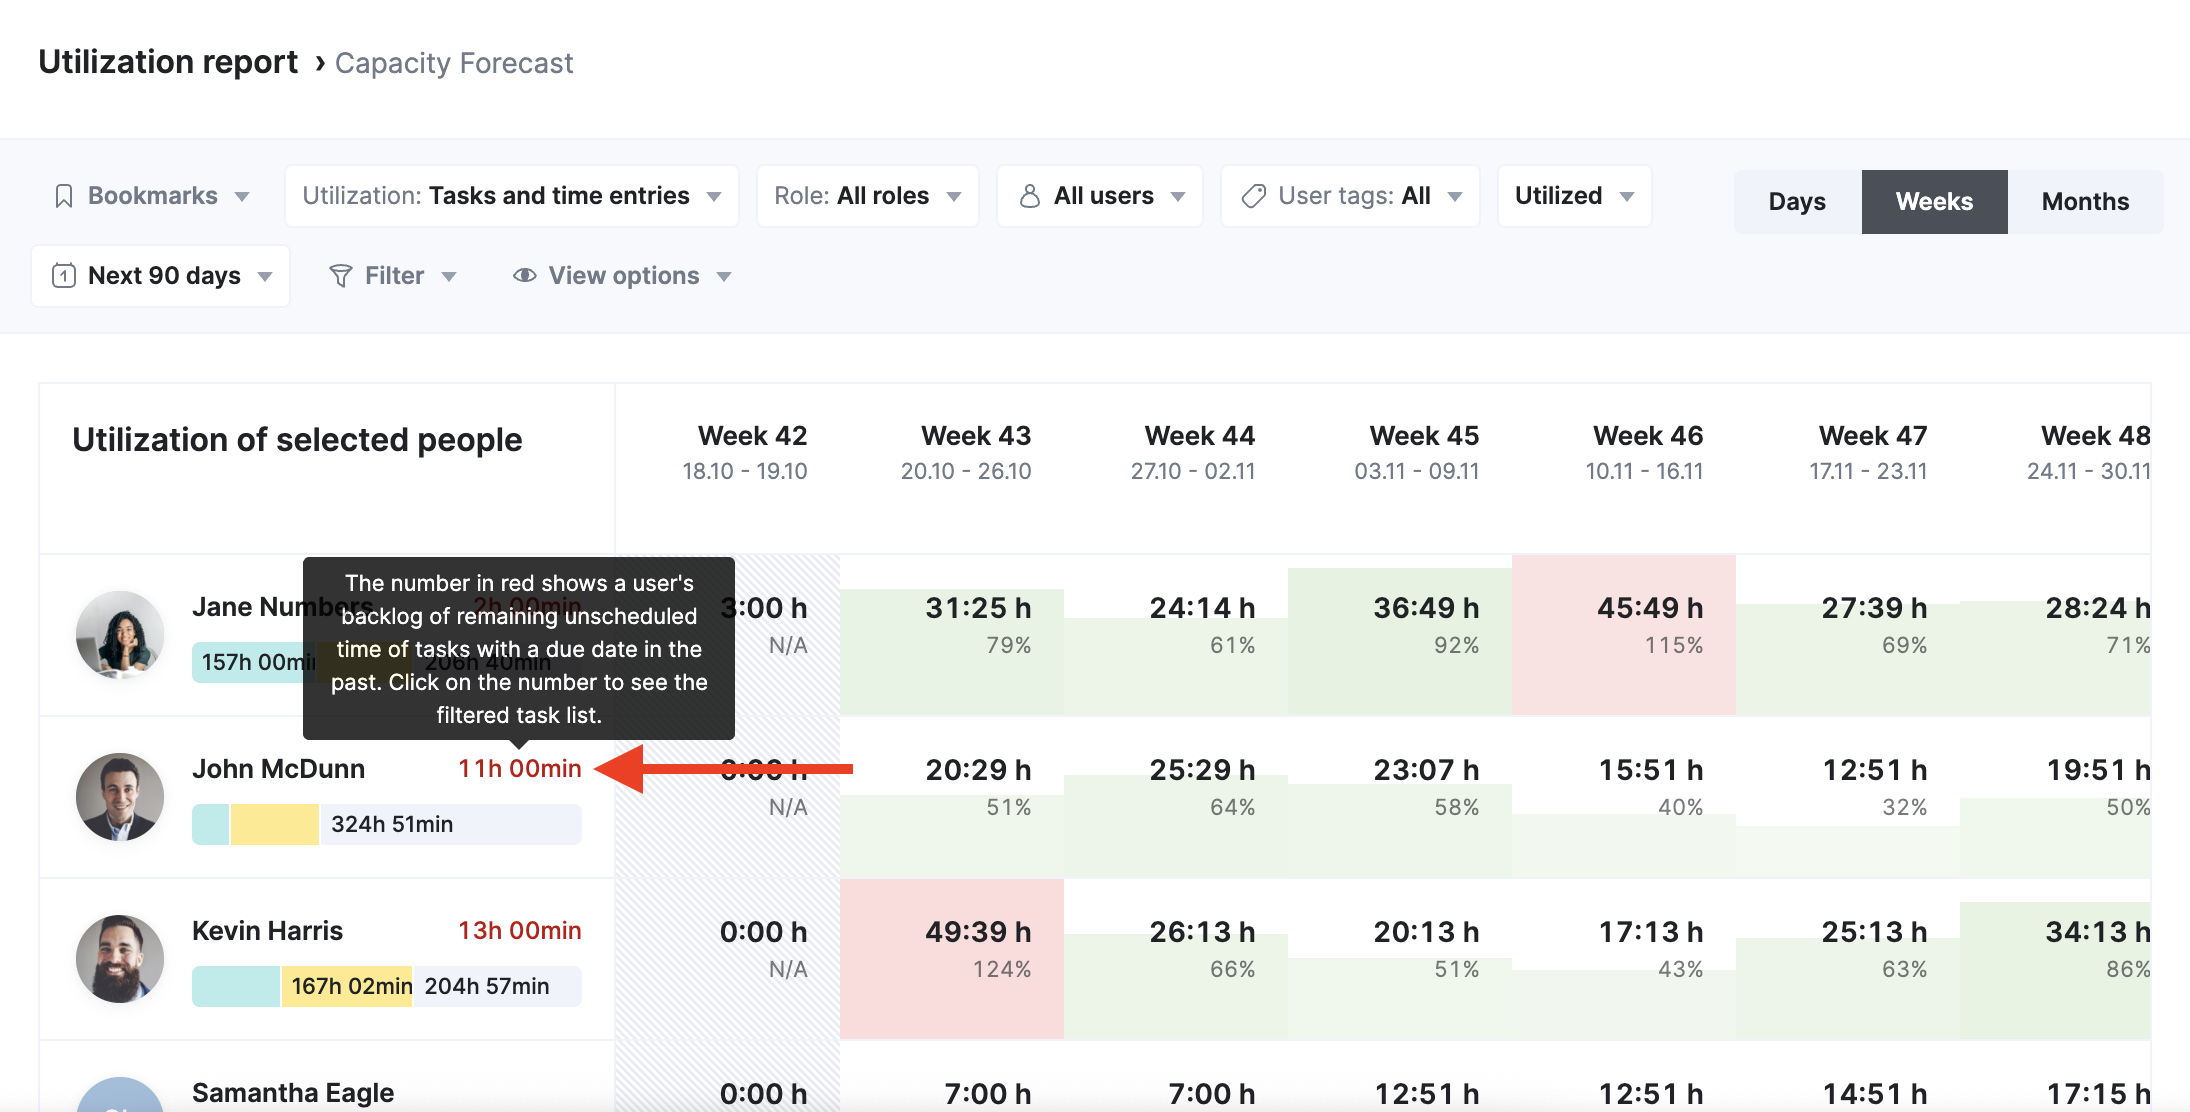The image size is (2190, 1112).
Task: Open Kevin Harris's name
Action: click(268, 931)
